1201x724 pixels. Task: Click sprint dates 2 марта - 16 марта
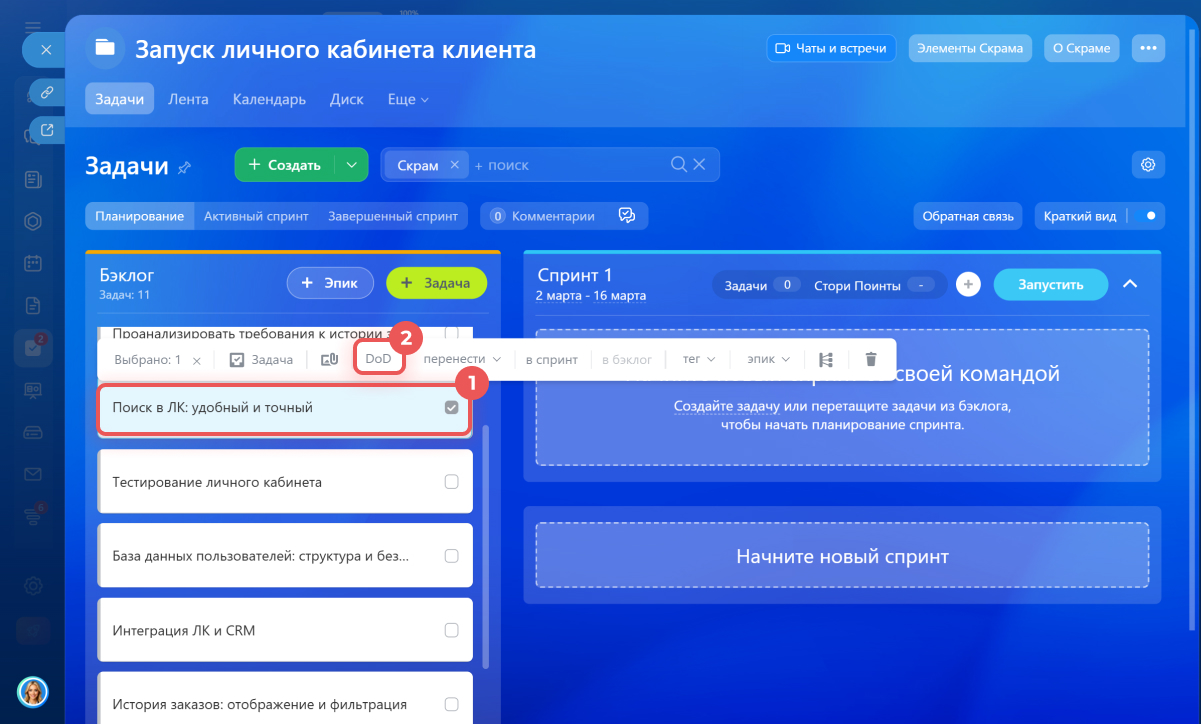[x=591, y=296]
